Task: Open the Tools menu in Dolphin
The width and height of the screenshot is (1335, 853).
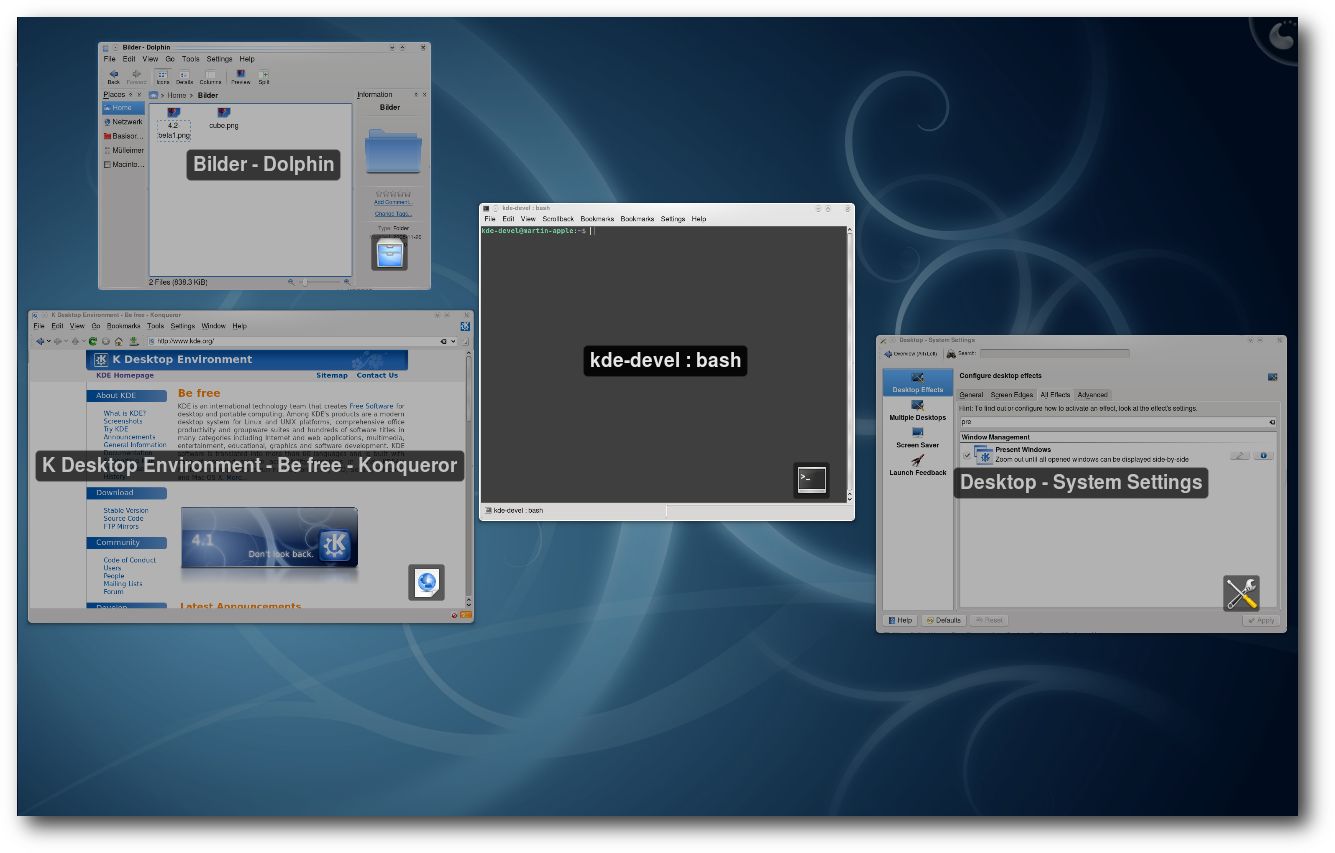Action: [x=190, y=59]
